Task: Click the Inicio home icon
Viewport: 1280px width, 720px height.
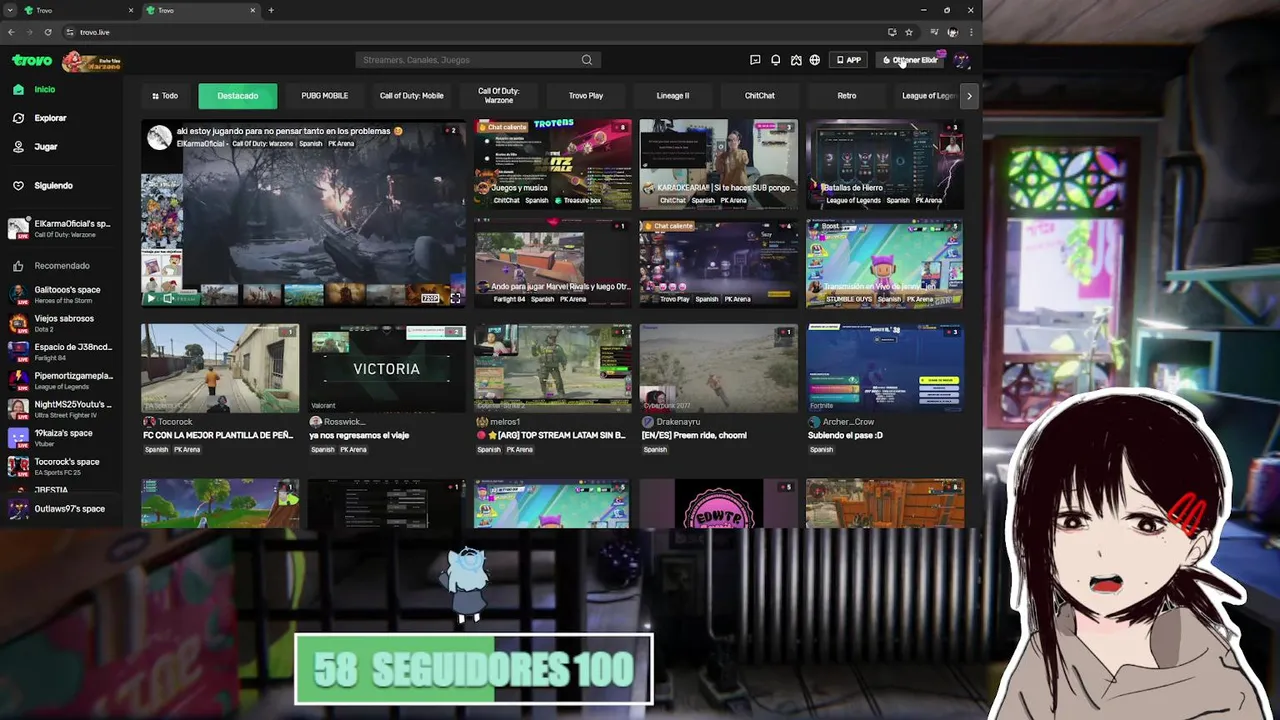Action: (18, 89)
